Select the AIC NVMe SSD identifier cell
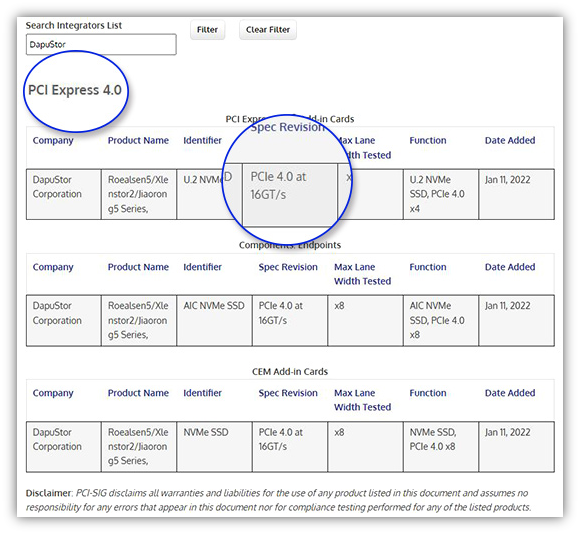580x534 pixels. coord(215,321)
